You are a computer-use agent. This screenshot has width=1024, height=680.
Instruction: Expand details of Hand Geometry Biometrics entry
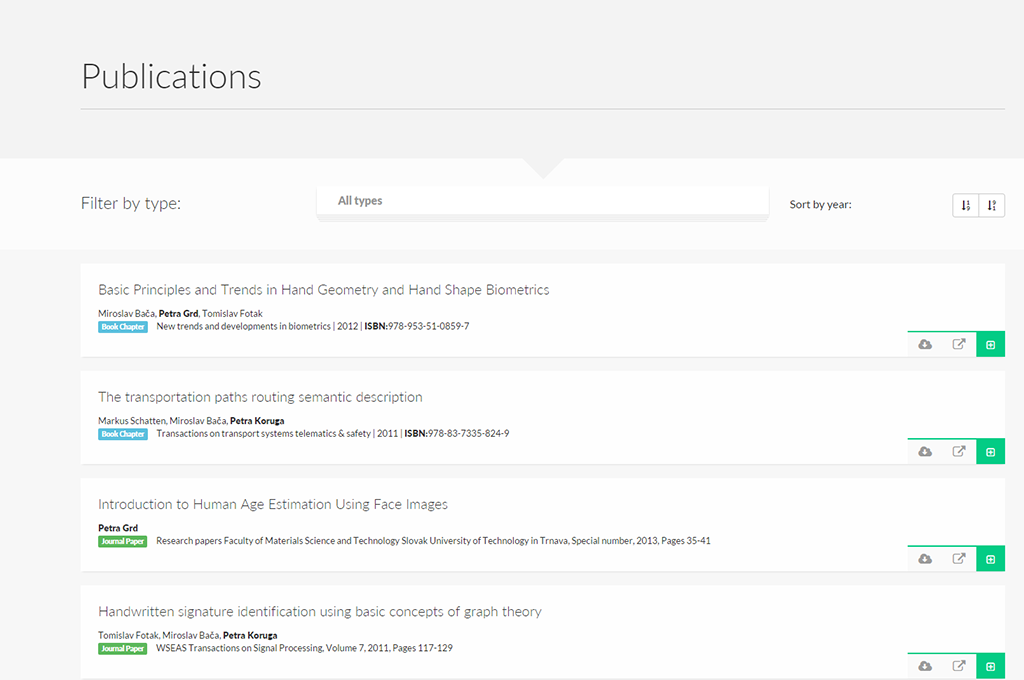pyautogui.click(x=990, y=344)
